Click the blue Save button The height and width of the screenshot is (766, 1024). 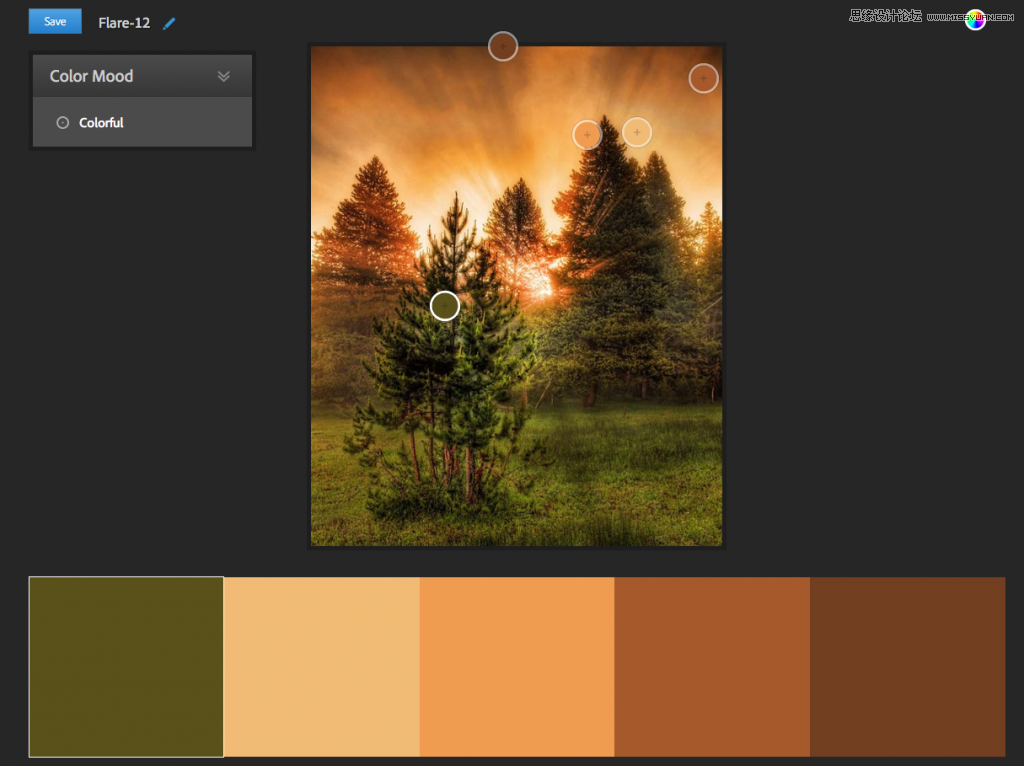click(55, 21)
